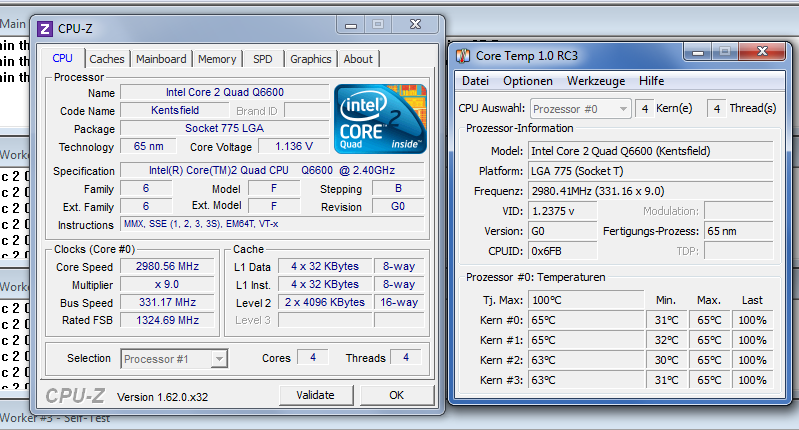
Task: Click the Core Speed value 2980.56 MHz
Action: point(167,266)
